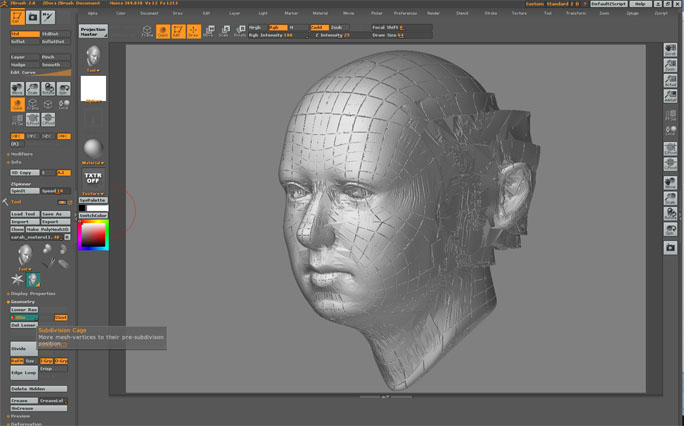This screenshot has width=684, height=426.
Task: Toggle >M< mirror symmetry button
Action: coord(64,136)
